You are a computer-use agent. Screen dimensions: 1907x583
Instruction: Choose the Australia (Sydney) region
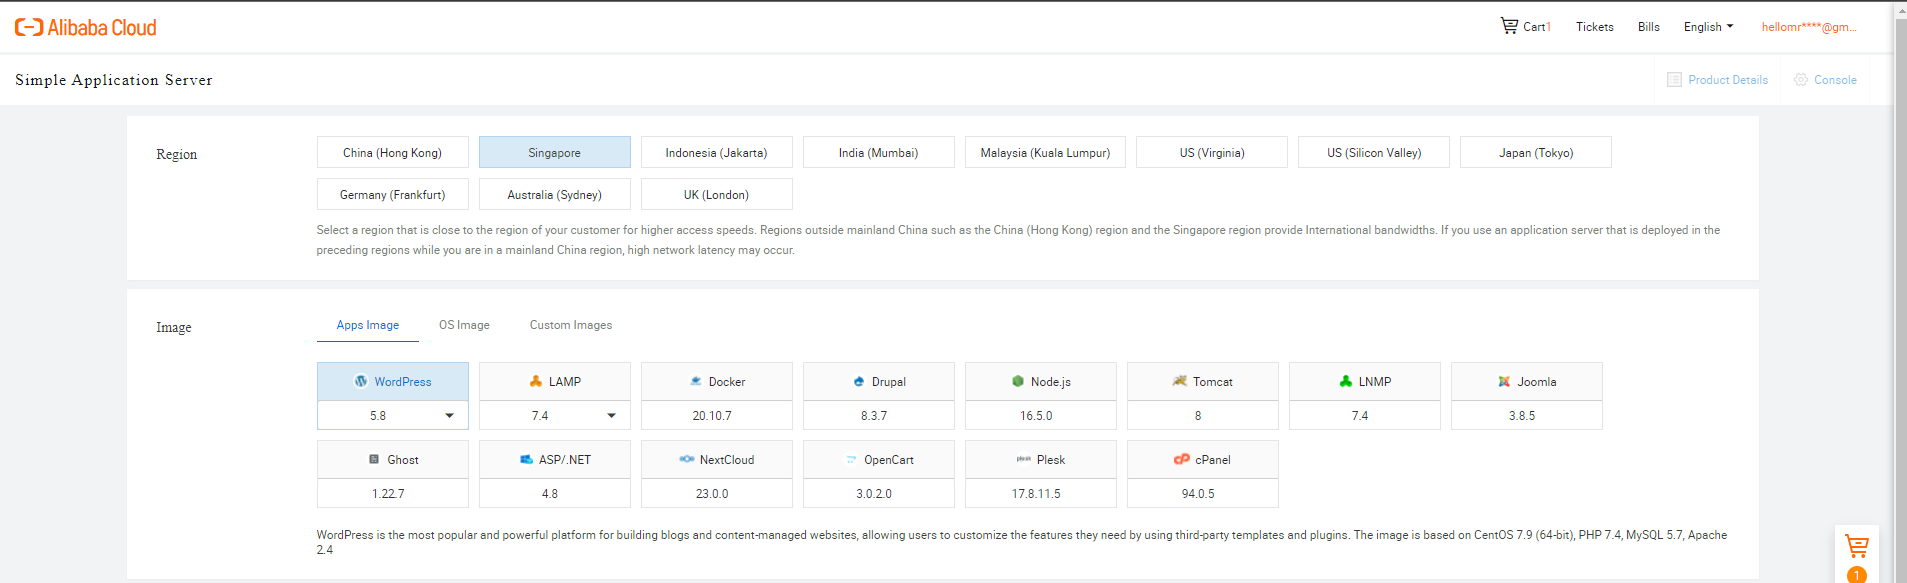click(555, 194)
